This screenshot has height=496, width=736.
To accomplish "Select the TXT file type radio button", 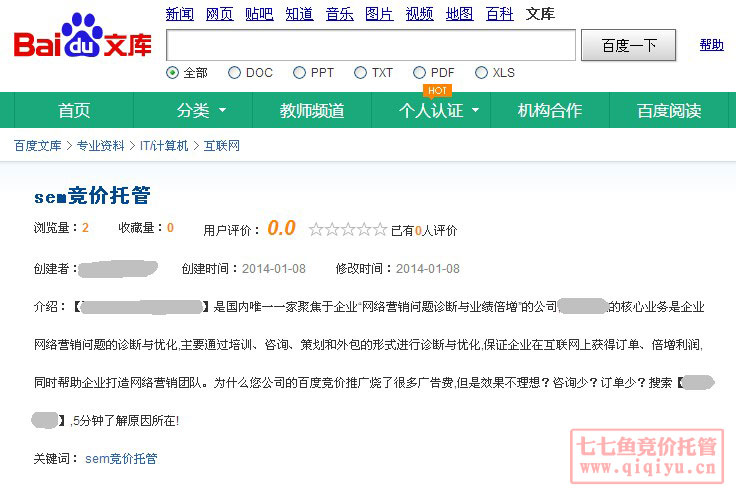I will pyautogui.click(x=360, y=73).
